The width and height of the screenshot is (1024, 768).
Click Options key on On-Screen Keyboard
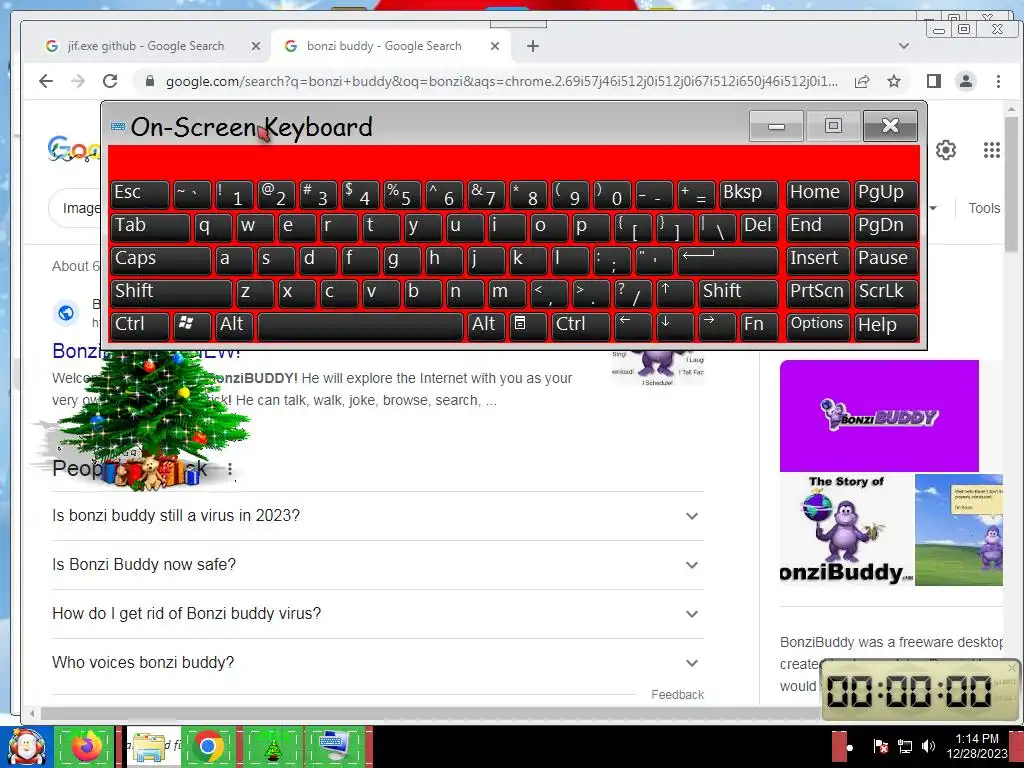[x=818, y=325]
